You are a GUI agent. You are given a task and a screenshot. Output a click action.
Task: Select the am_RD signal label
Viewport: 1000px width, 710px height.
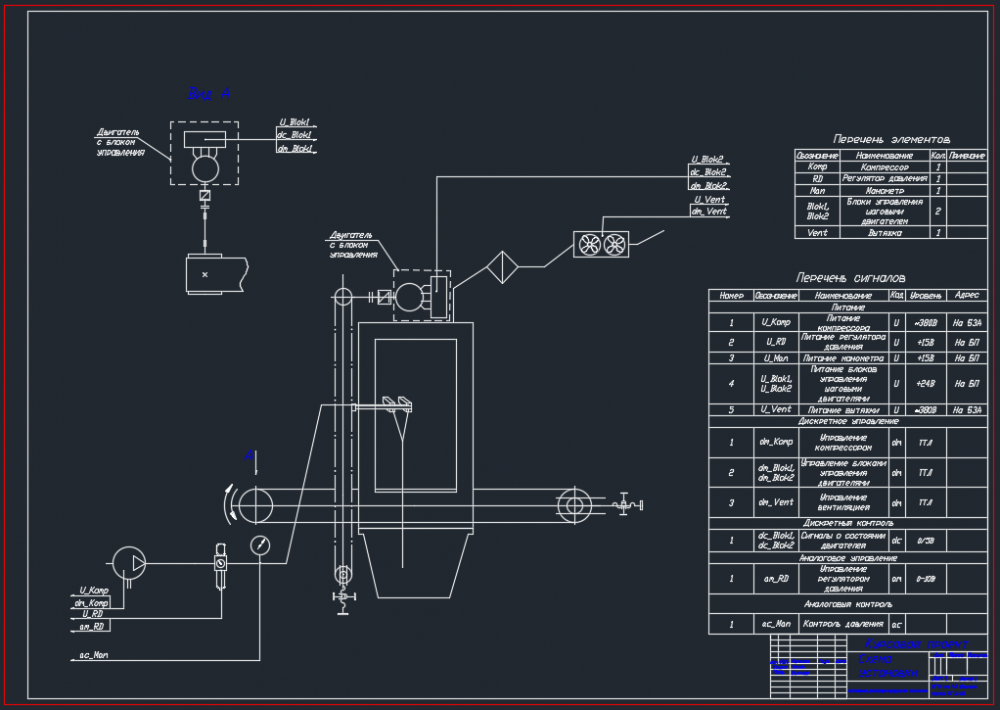(91, 626)
